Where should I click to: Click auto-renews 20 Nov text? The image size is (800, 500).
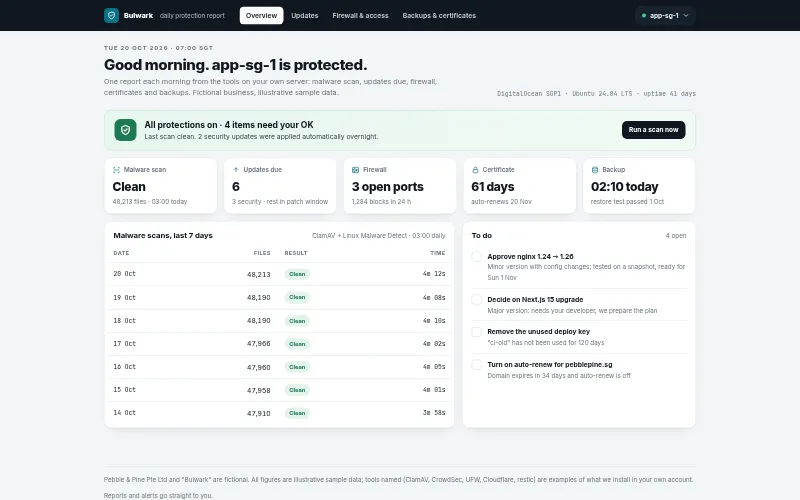501,202
